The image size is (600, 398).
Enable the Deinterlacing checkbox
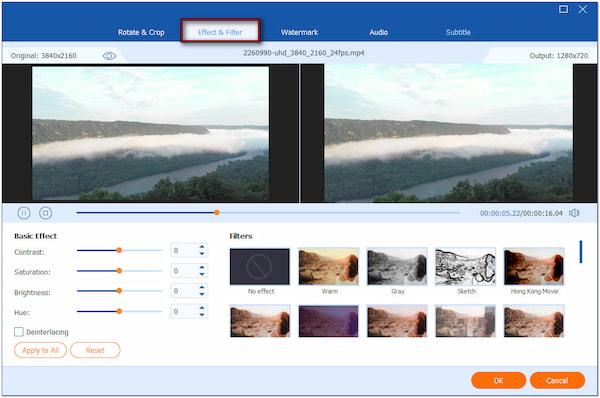(x=19, y=332)
